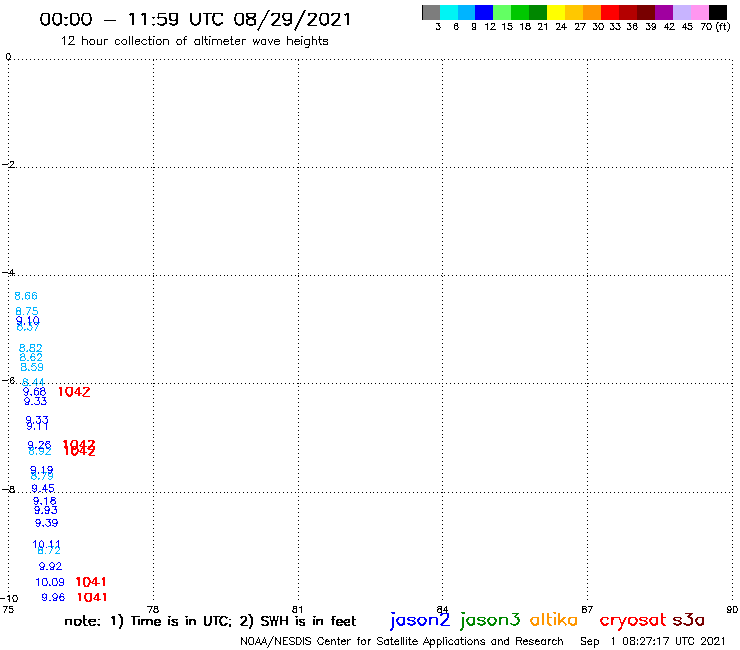The width and height of the screenshot is (740, 650).
Task: Click the yellow swatch in the color scale
Action: coord(556,12)
